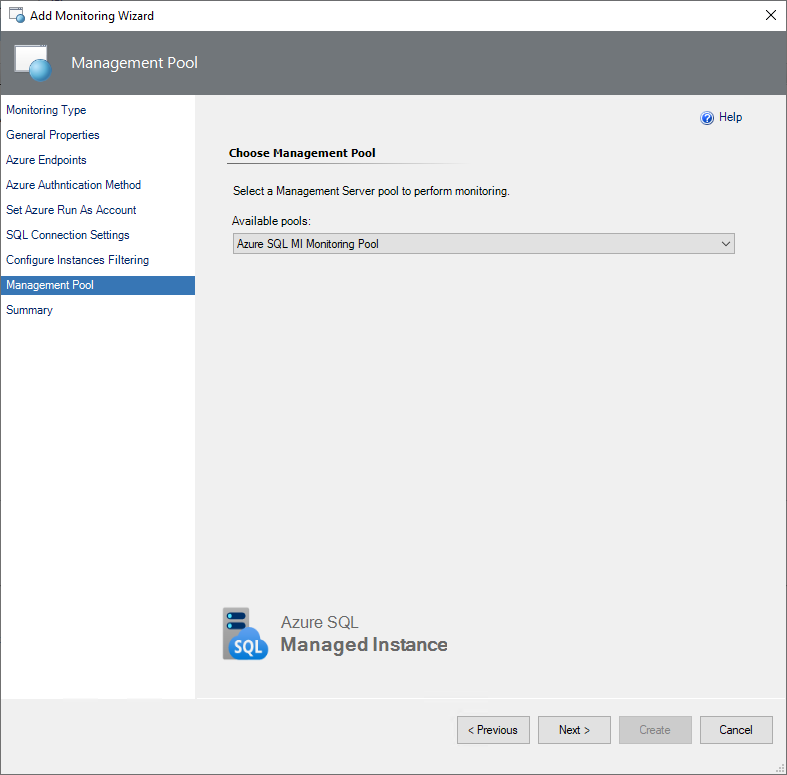Click the 'Managed Instance' logo text
787x775 pixels.
pyautogui.click(x=364, y=644)
